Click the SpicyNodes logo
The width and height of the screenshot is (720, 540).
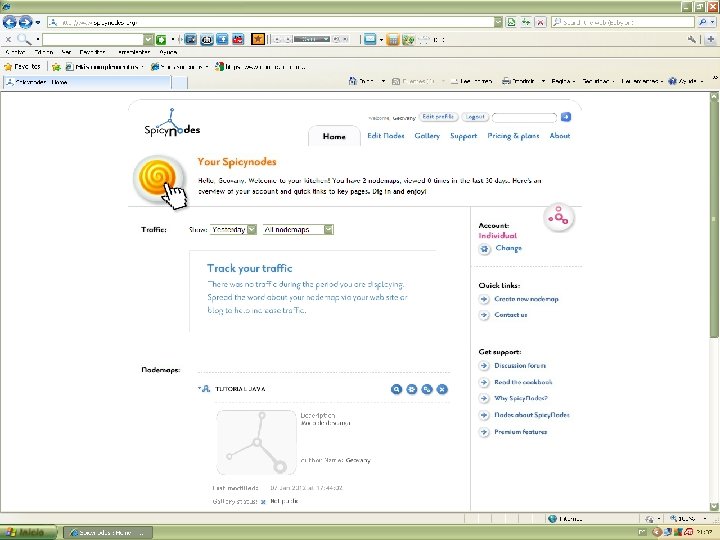click(x=172, y=123)
